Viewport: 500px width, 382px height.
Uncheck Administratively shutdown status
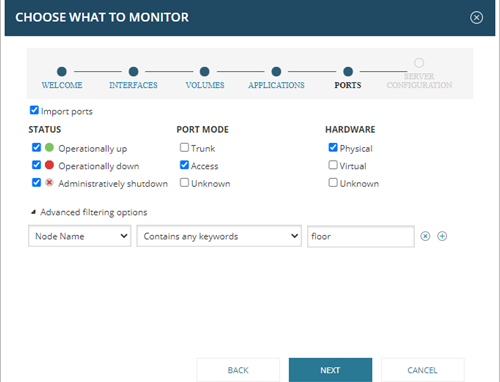click(36, 183)
